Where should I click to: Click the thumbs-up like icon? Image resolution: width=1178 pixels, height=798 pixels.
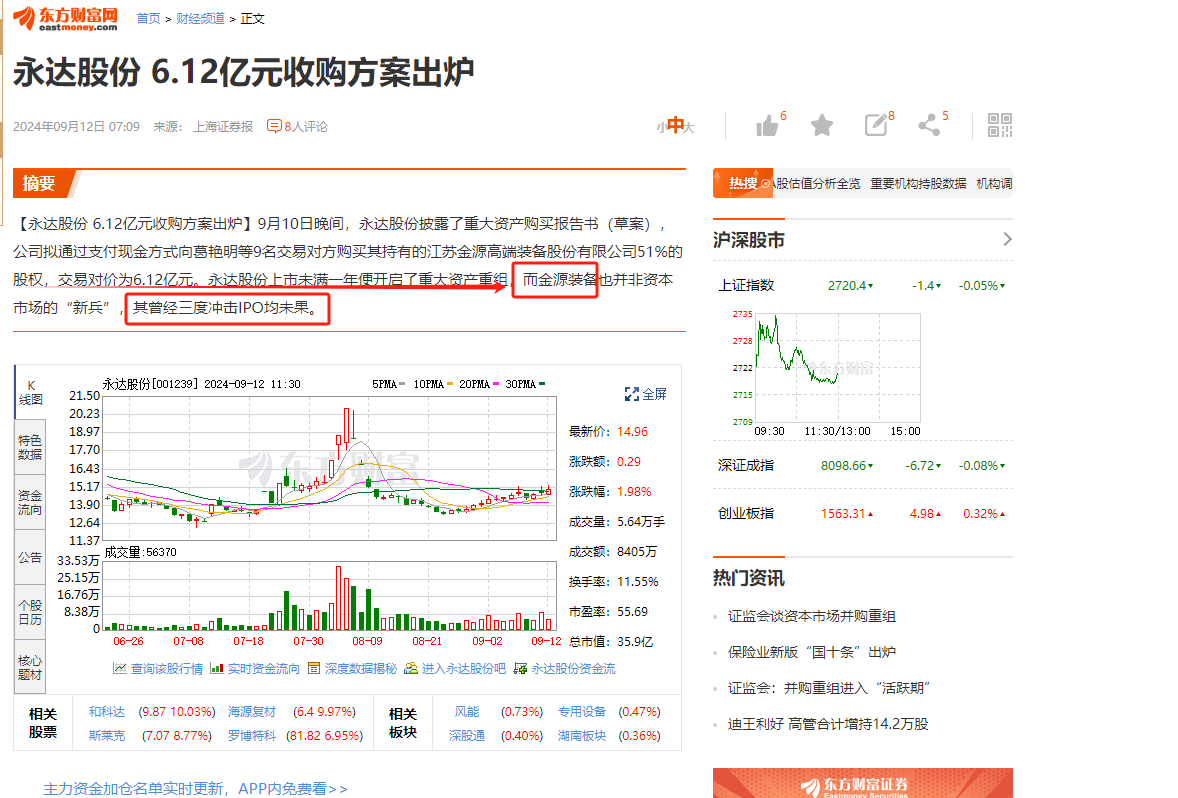767,125
